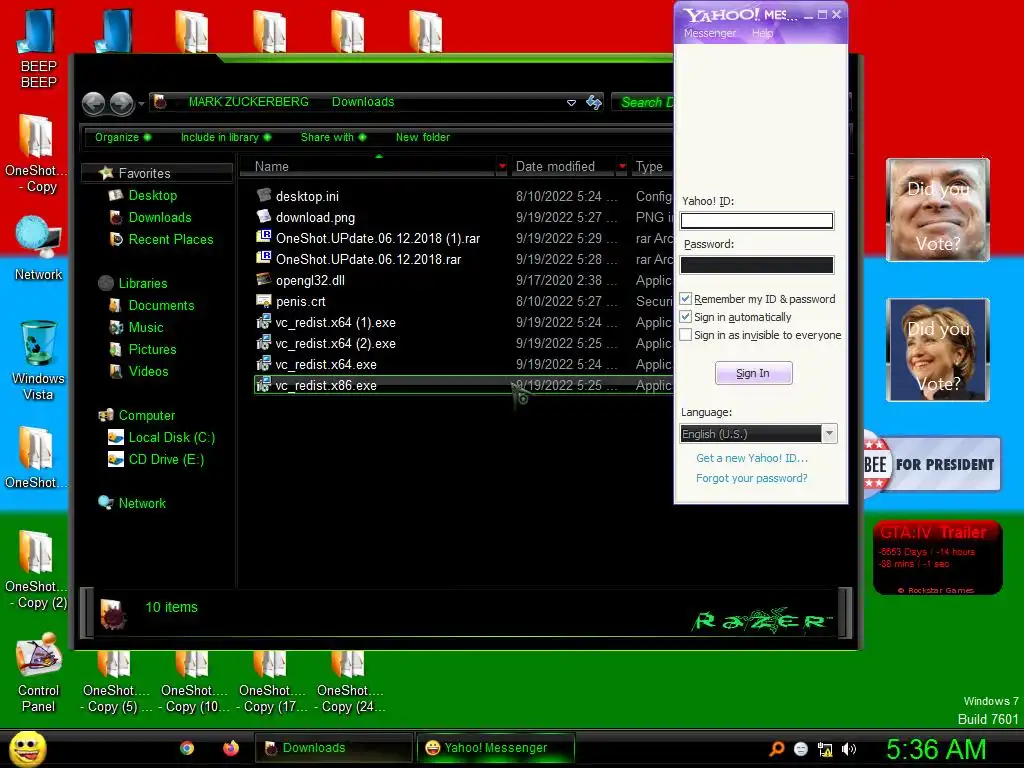Click the volume speaker tray icon

(849, 749)
